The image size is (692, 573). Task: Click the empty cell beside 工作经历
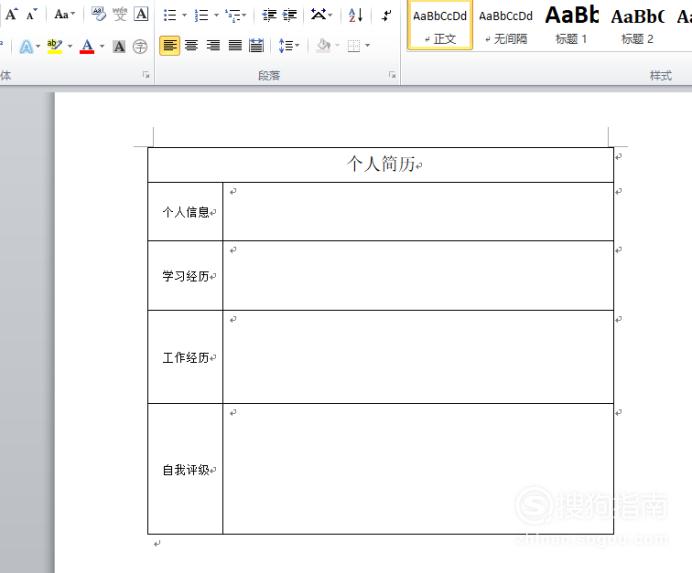click(x=418, y=357)
